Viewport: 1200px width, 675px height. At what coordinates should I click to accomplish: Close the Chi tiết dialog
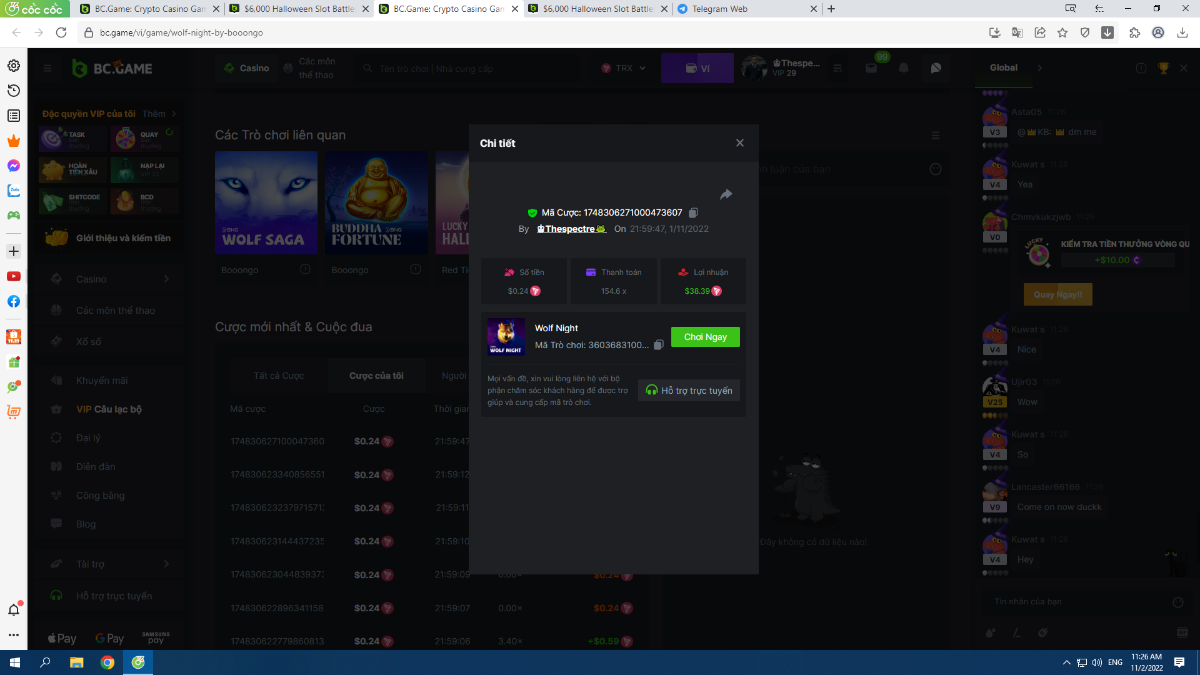pyautogui.click(x=740, y=143)
